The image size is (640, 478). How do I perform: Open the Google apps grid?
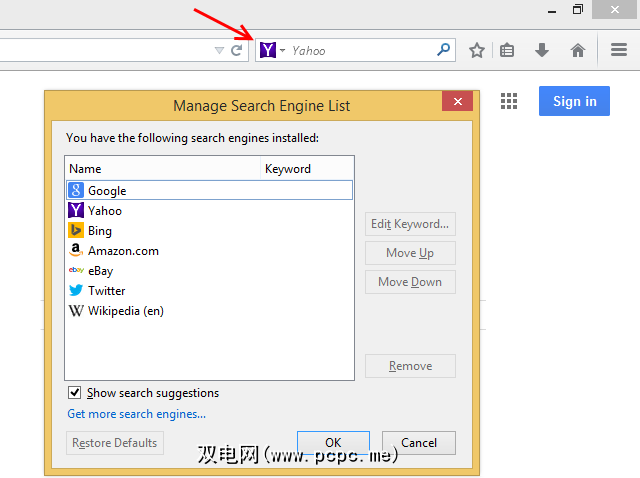(x=509, y=101)
